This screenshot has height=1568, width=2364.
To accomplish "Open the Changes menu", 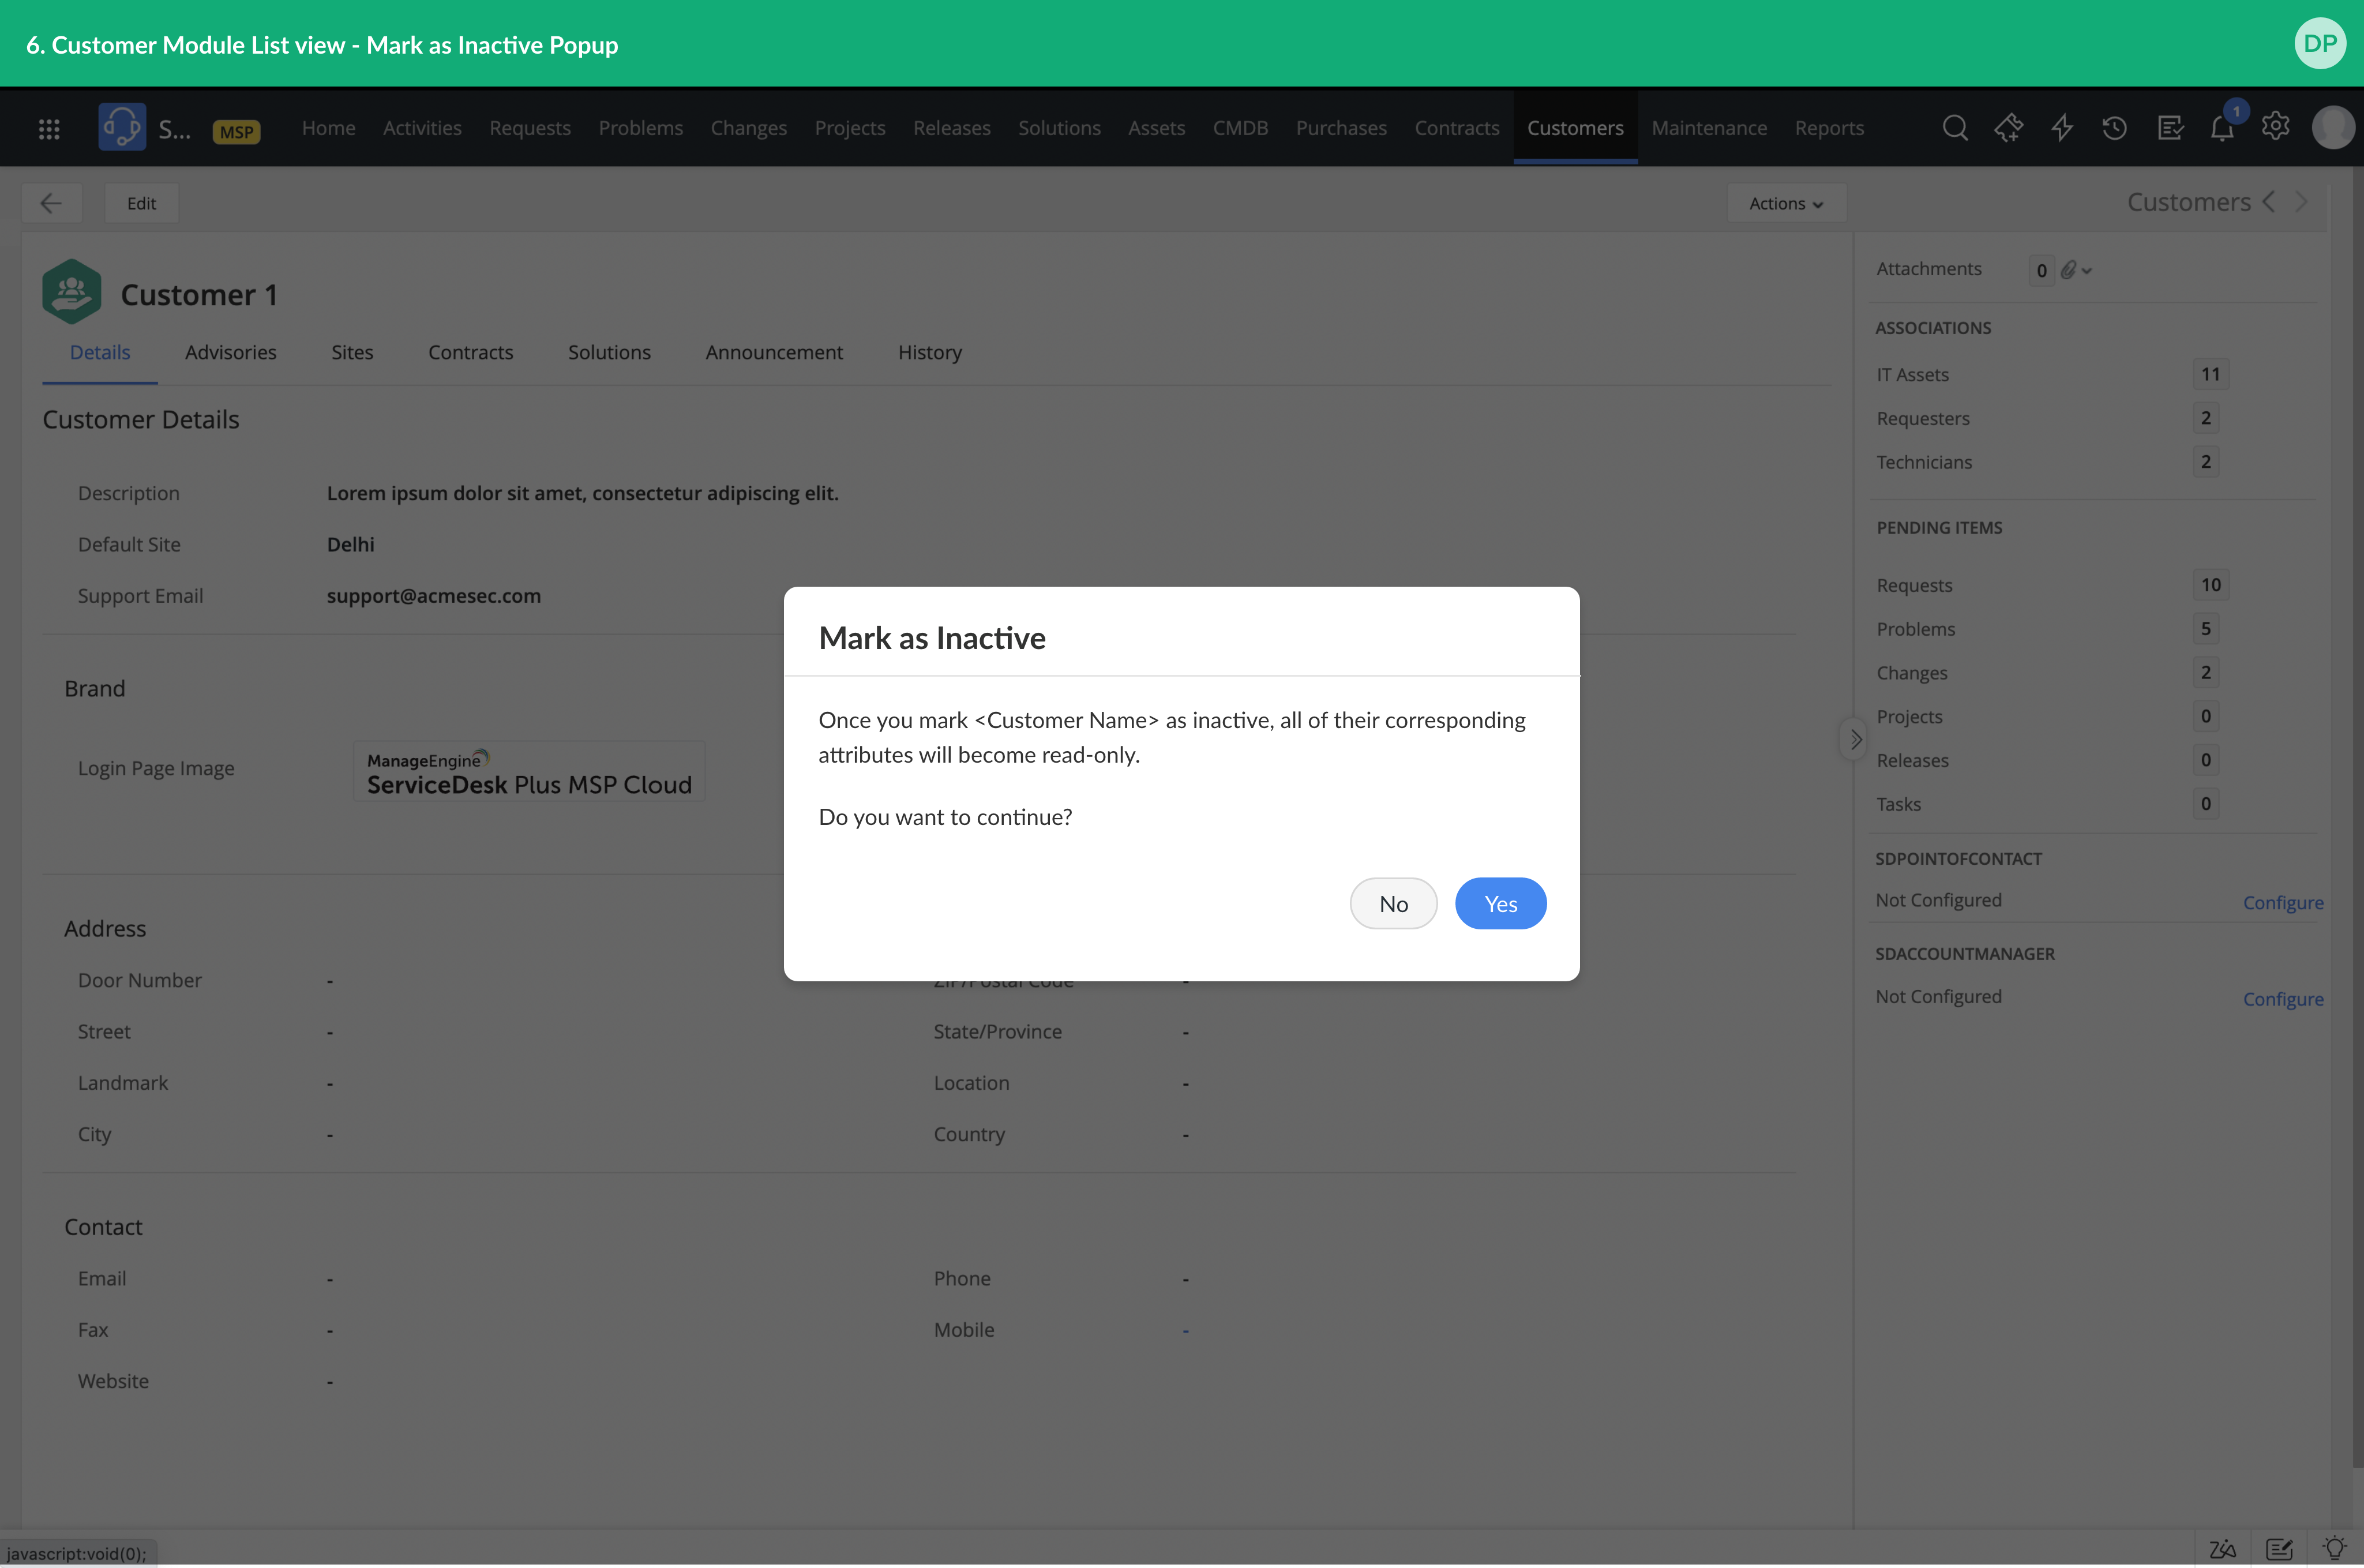I will click(x=749, y=128).
